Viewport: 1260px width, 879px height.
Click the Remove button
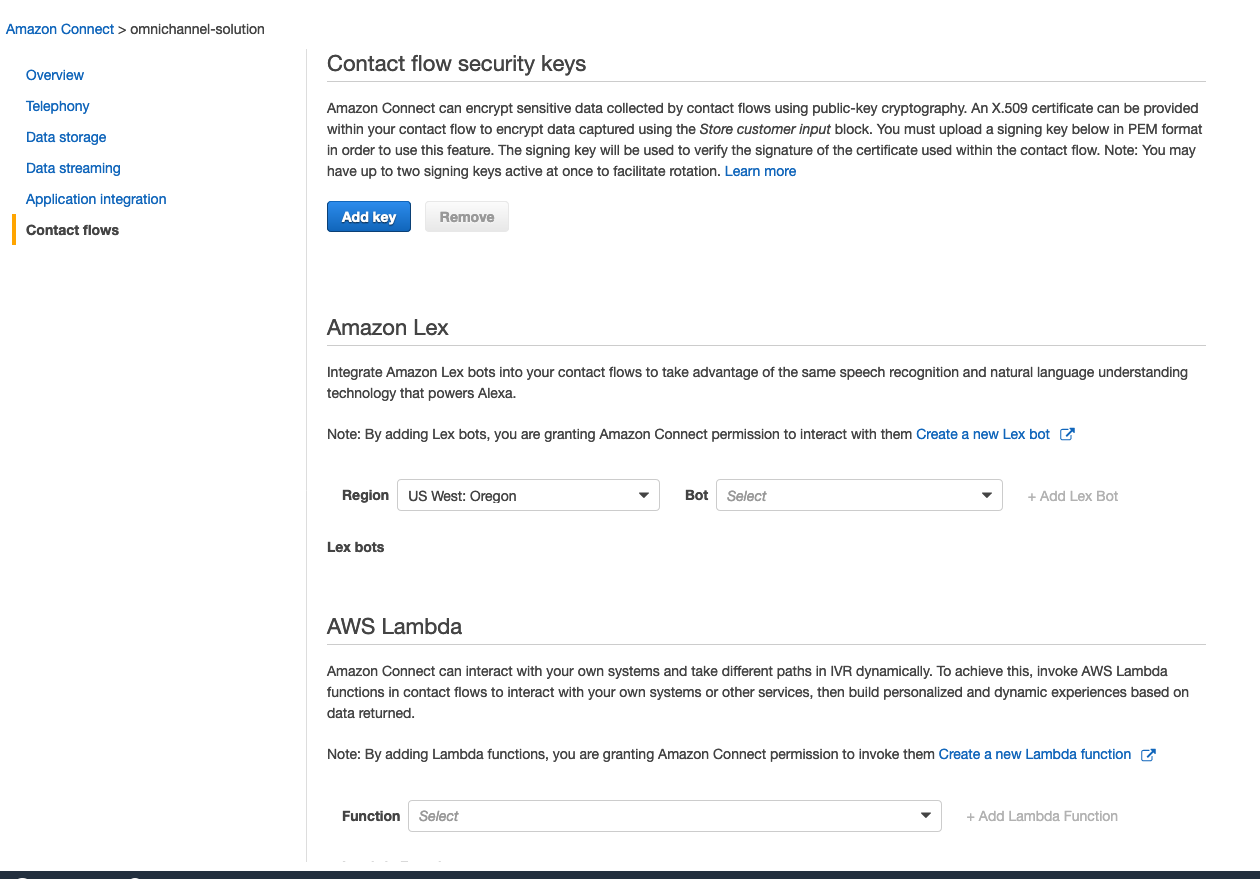coord(467,217)
